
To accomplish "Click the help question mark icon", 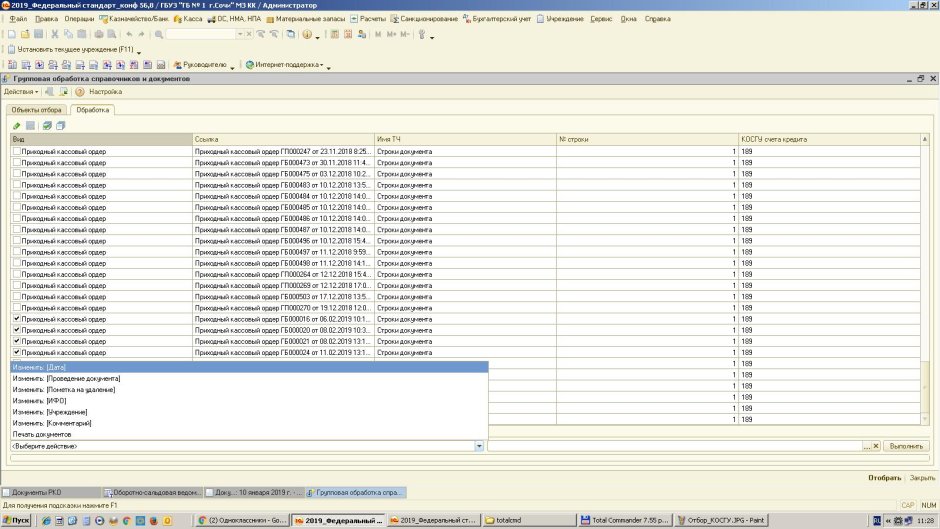I will pyautogui.click(x=80, y=92).
